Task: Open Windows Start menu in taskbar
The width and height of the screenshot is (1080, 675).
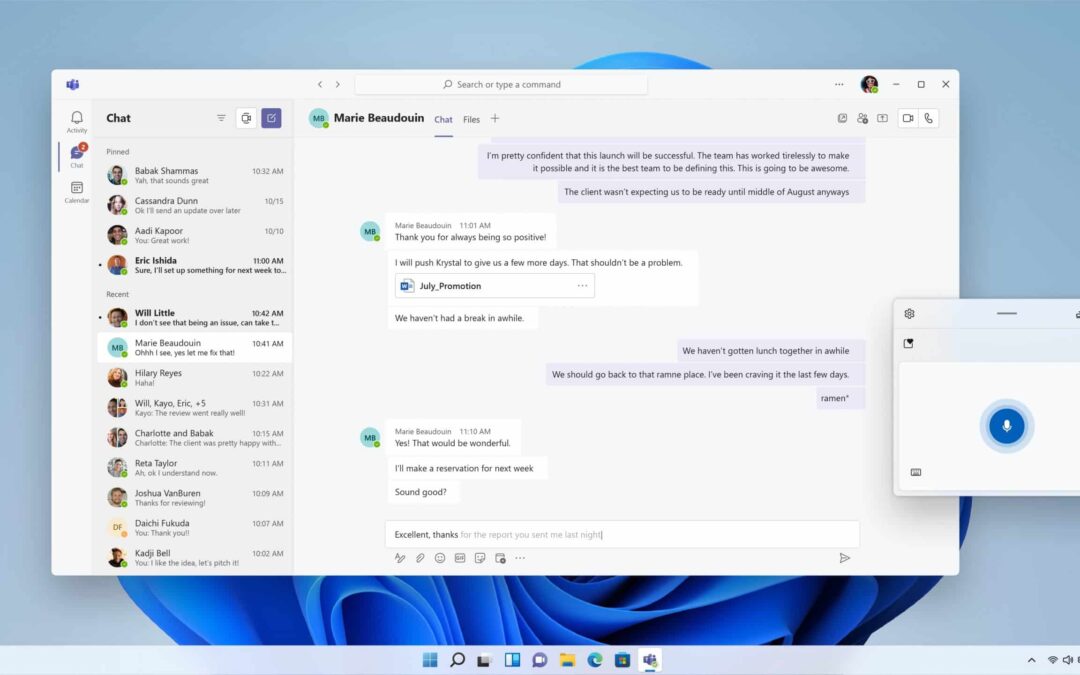Action: point(430,660)
